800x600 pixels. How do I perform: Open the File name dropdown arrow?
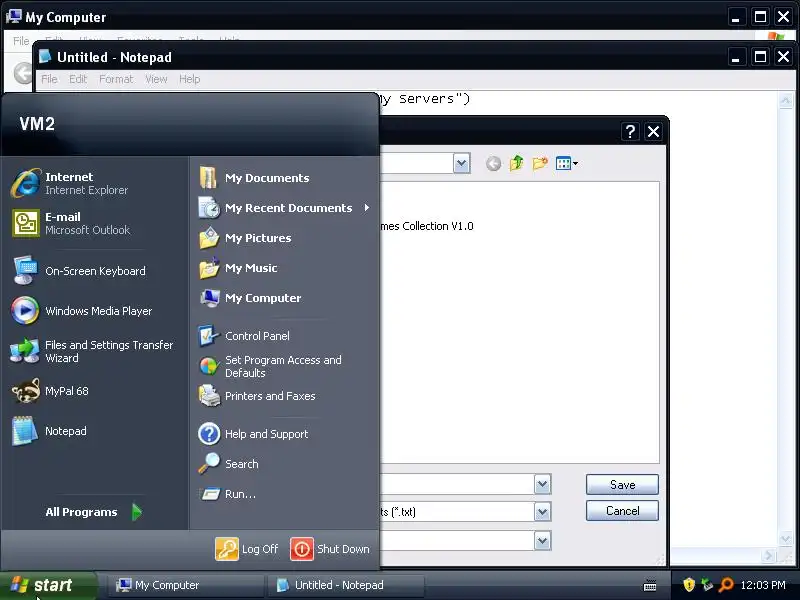point(542,484)
